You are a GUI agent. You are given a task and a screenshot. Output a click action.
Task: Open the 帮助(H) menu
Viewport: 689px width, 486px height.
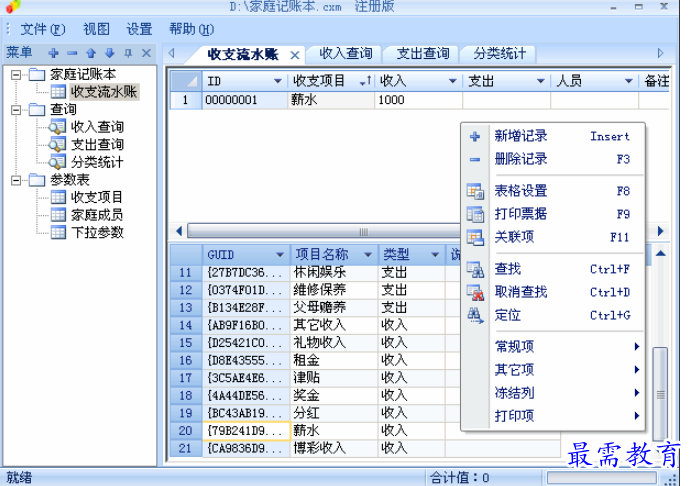click(x=192, y=29)
